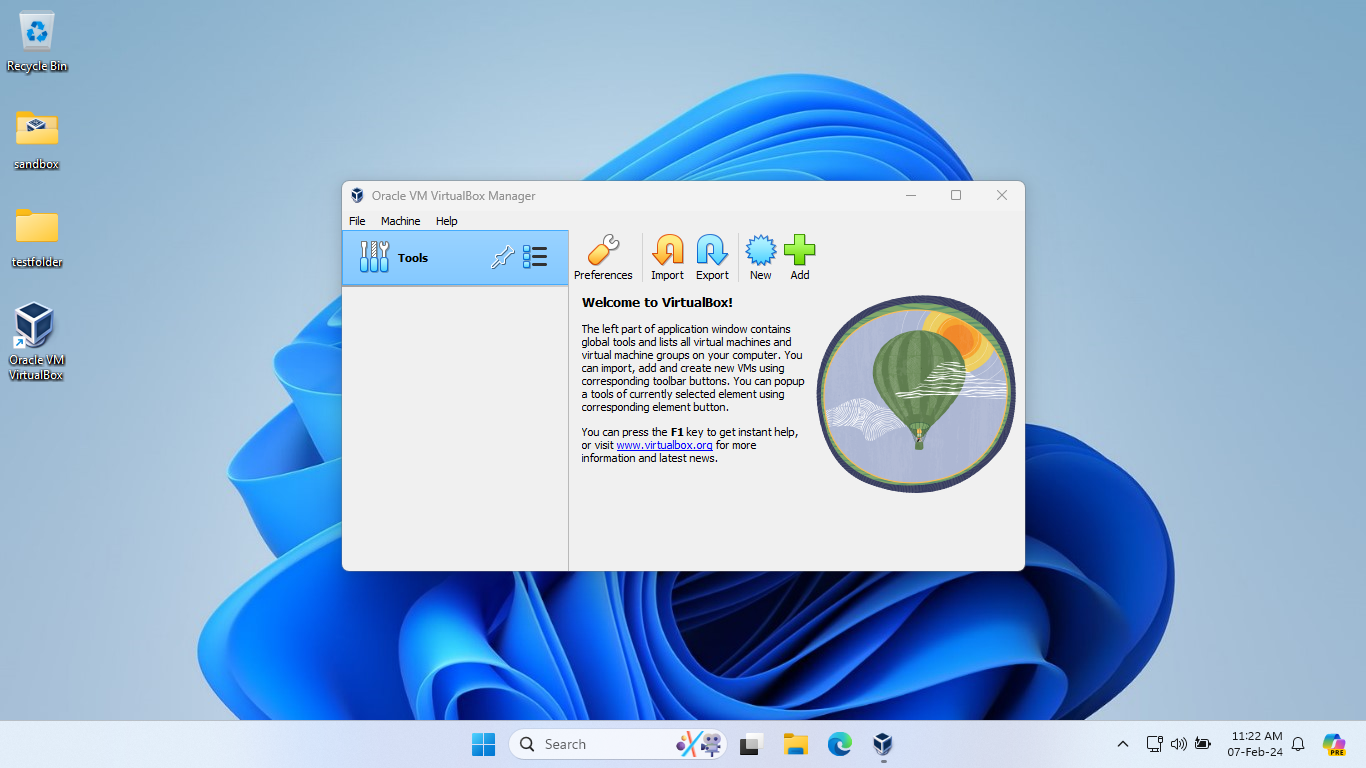1366x768 pixels.
Task: Open the Copilot preview icon
Action: 1334,744
